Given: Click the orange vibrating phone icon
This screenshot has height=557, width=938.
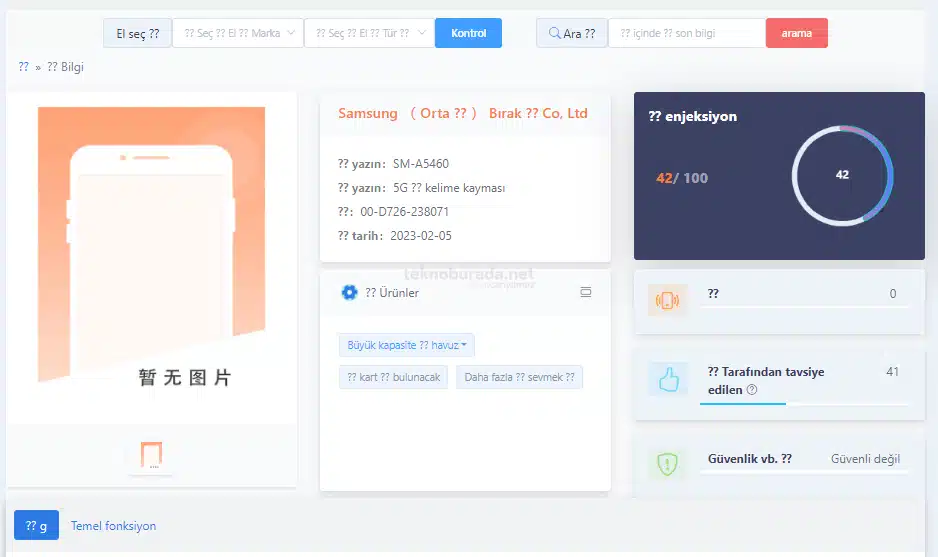Looking at the screenshot, I should (x=667, y=300).
